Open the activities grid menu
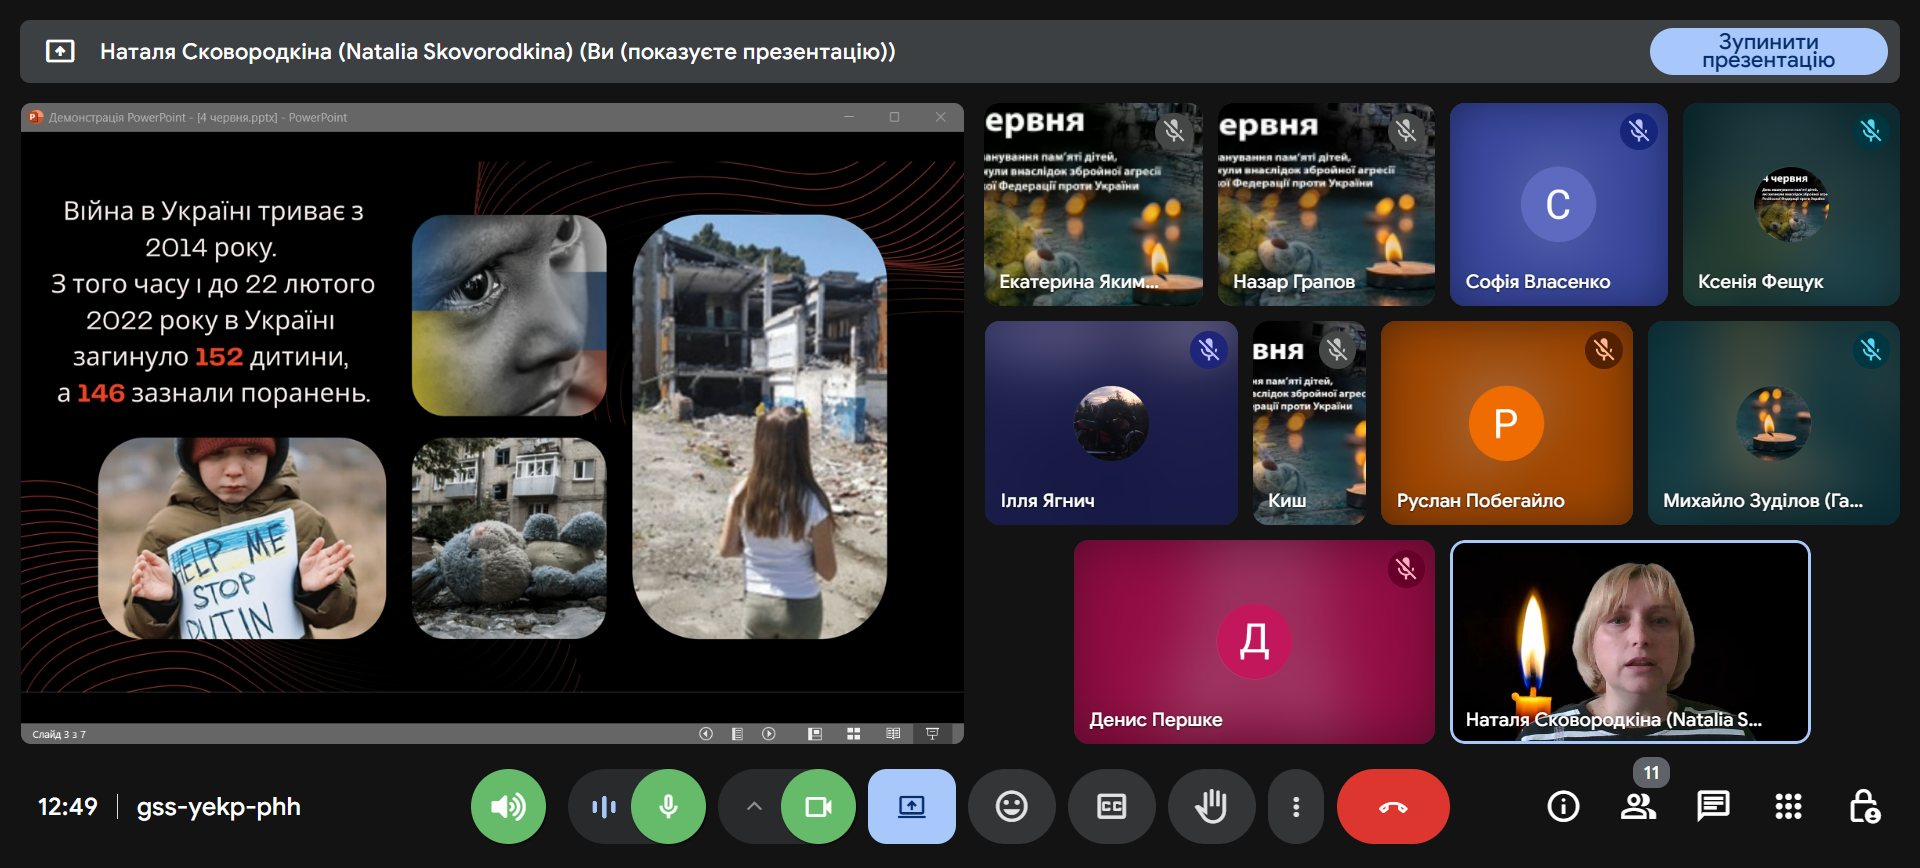This screenshot has width=1920, height=868. (x=1788, y=806)
